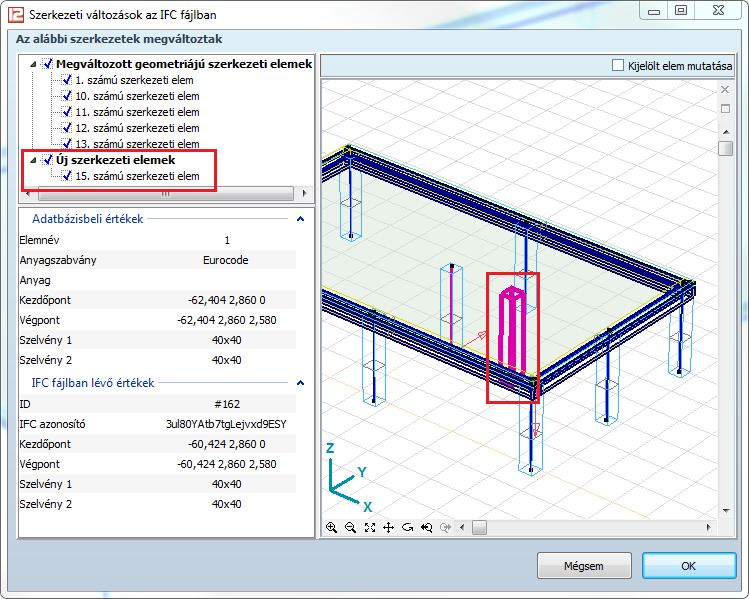Click IFC Végpont value -60,424 2,860 2,580
Screen dimensions: 749x599
point(226,464)
